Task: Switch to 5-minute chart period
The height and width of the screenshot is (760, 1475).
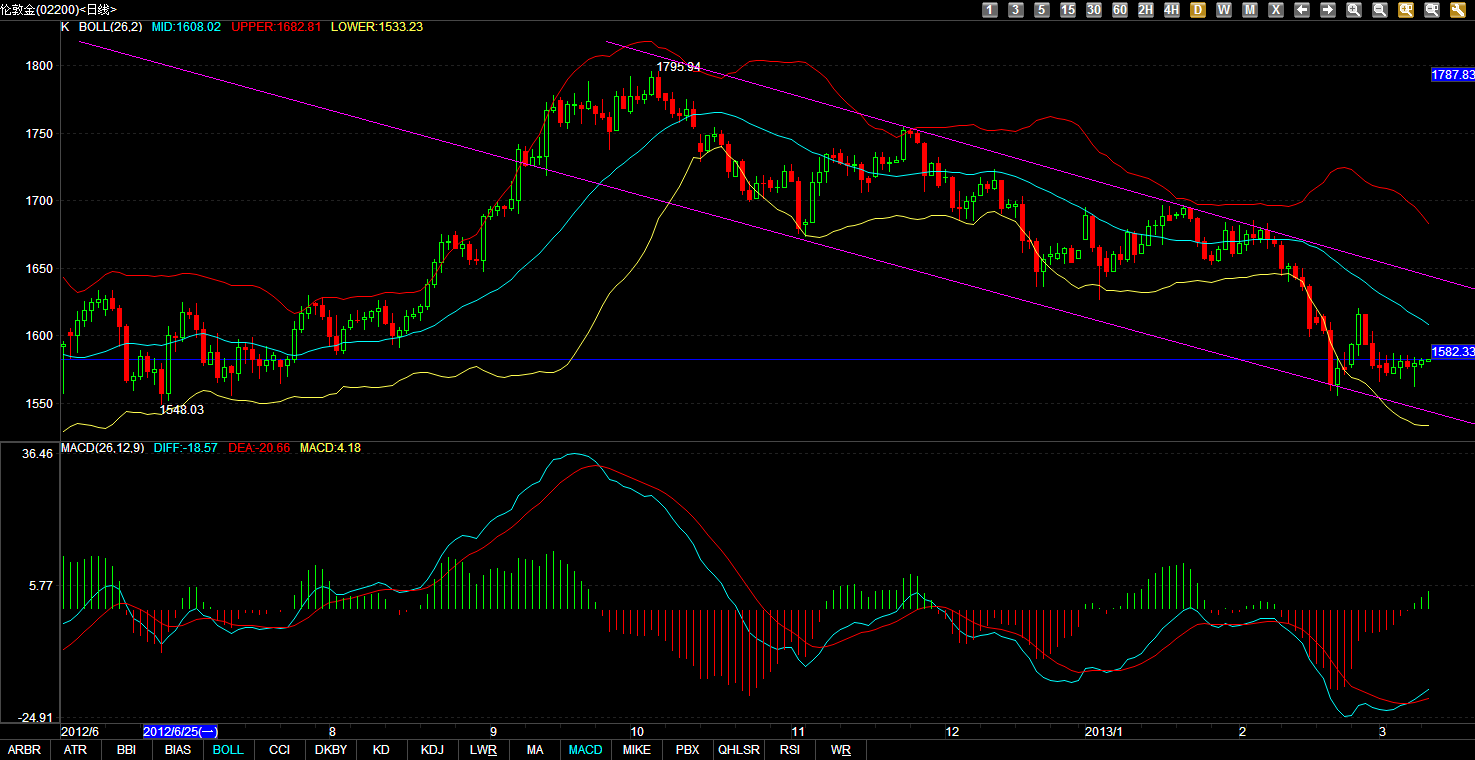Action: click(1042, 9)
